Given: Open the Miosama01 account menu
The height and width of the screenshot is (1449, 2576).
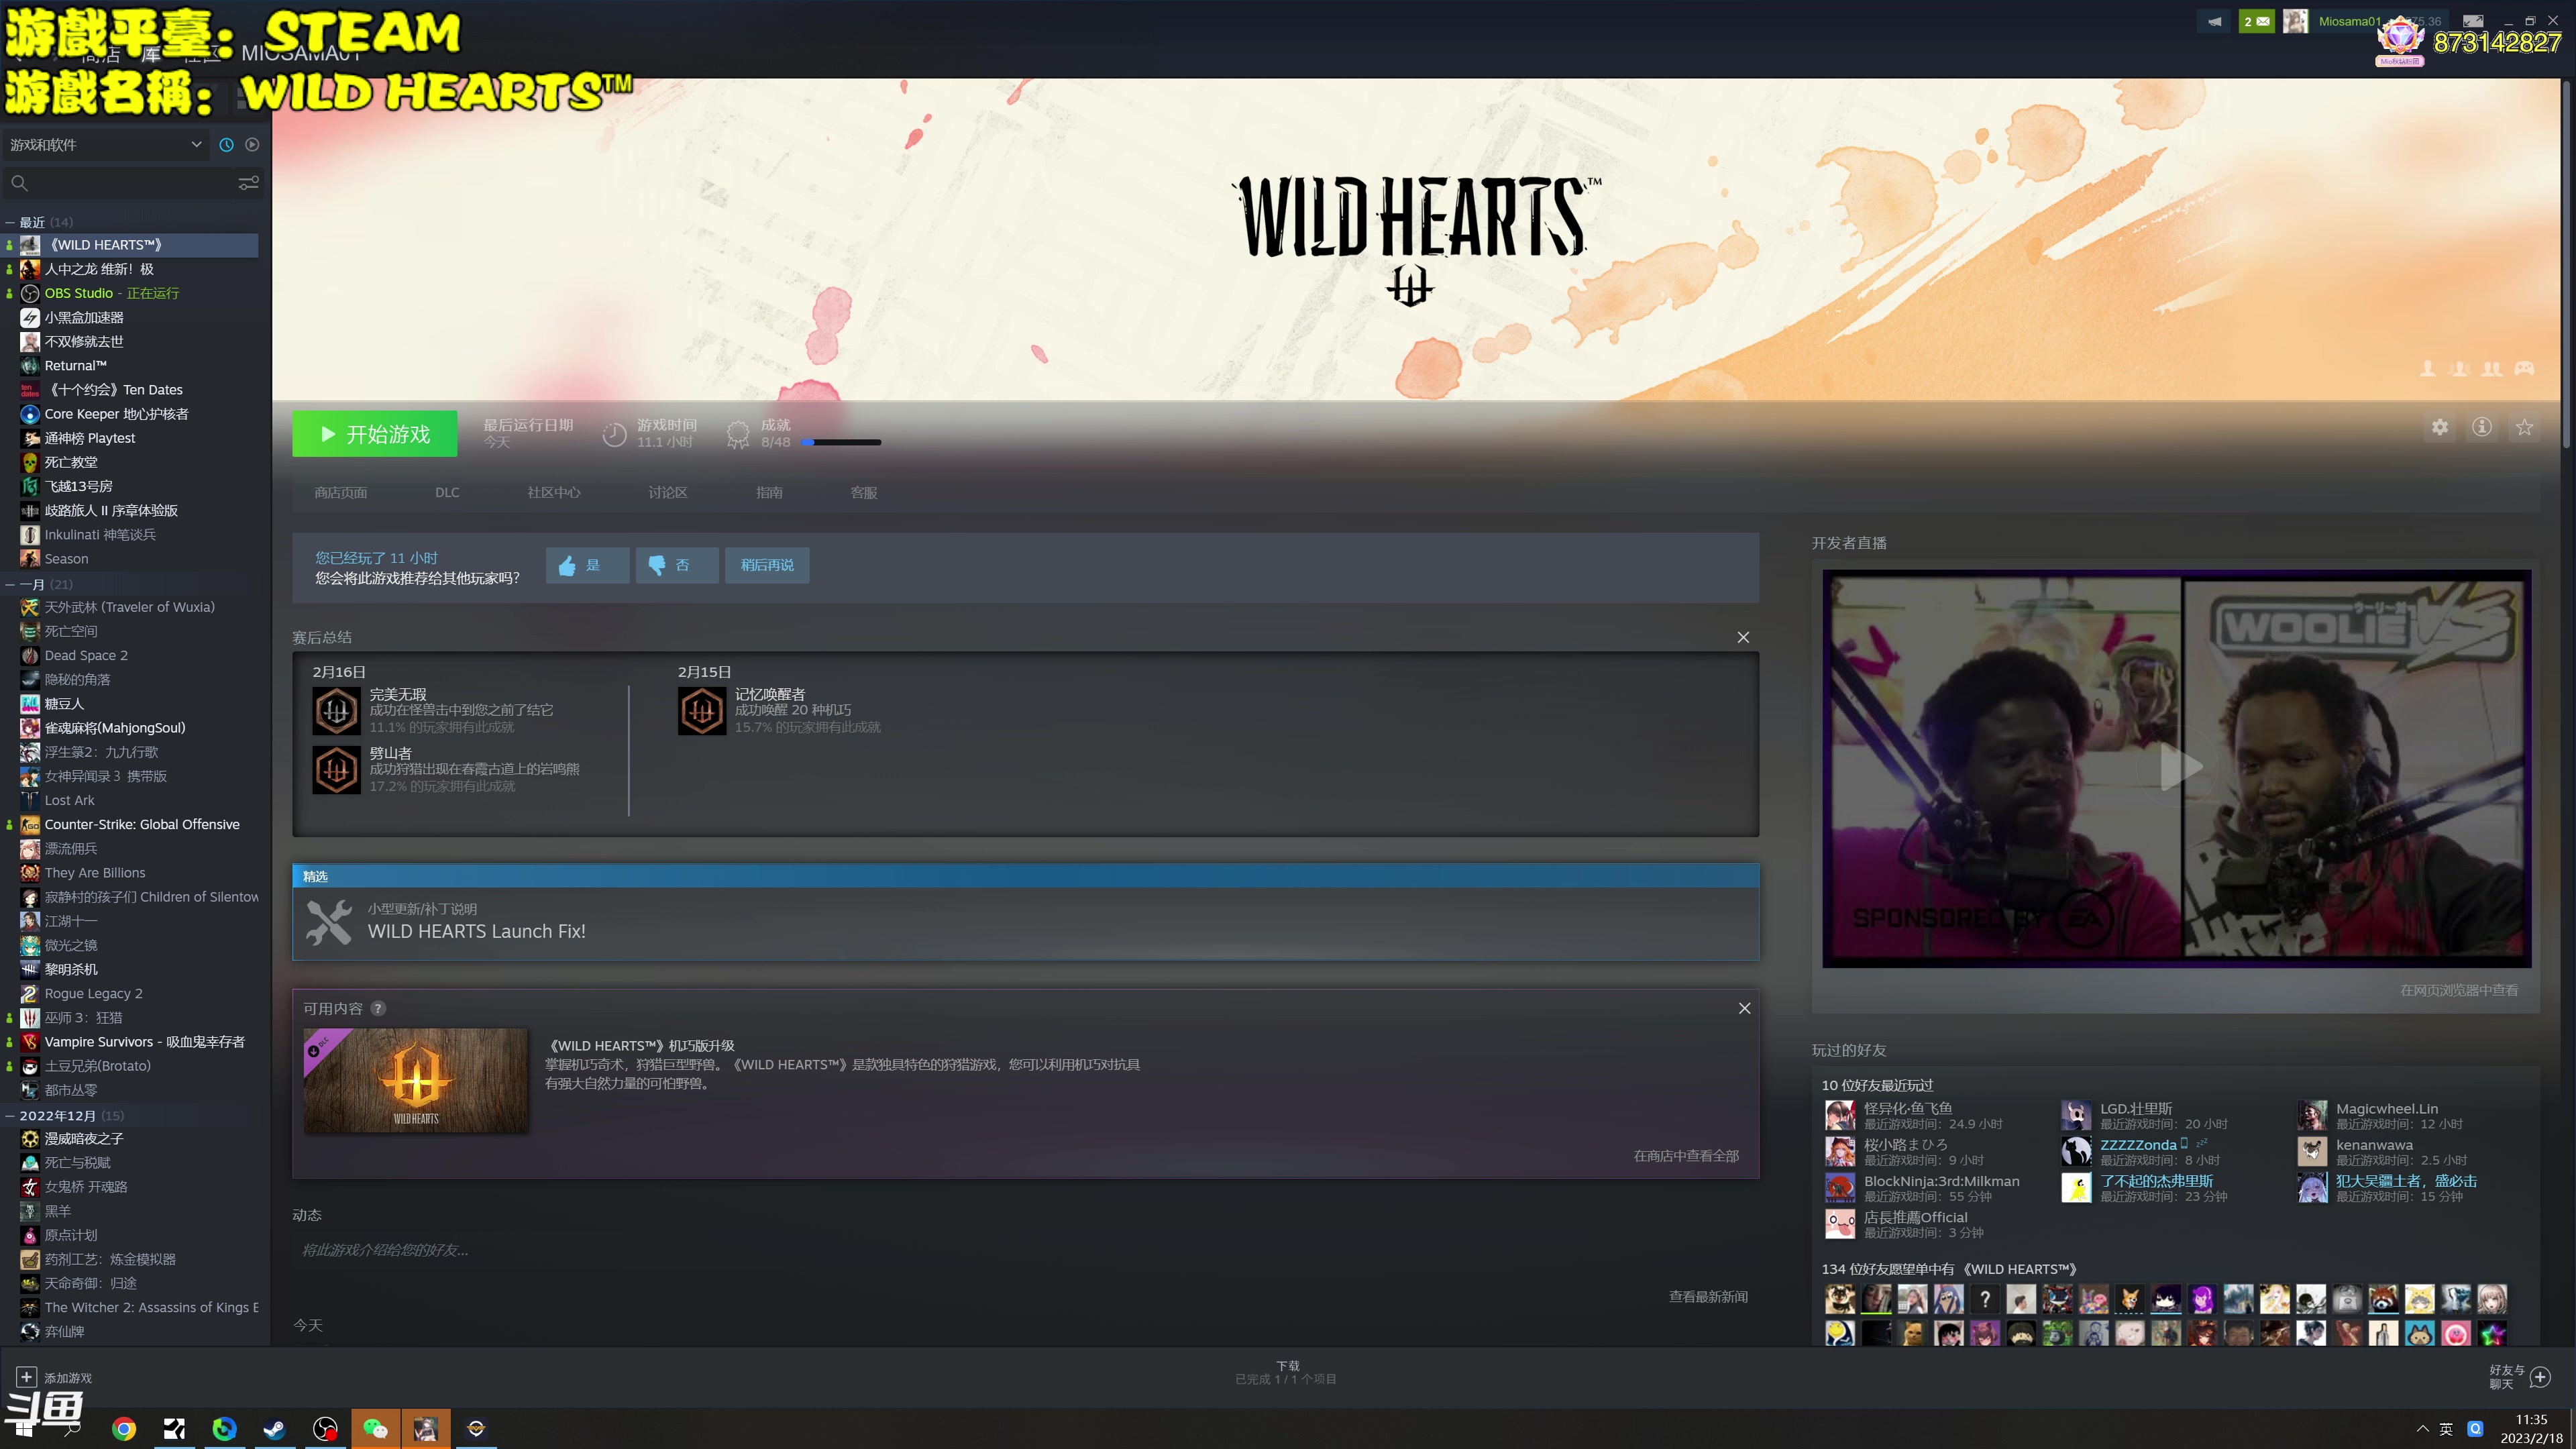Looking at the screenshot, I should 2349,21.
